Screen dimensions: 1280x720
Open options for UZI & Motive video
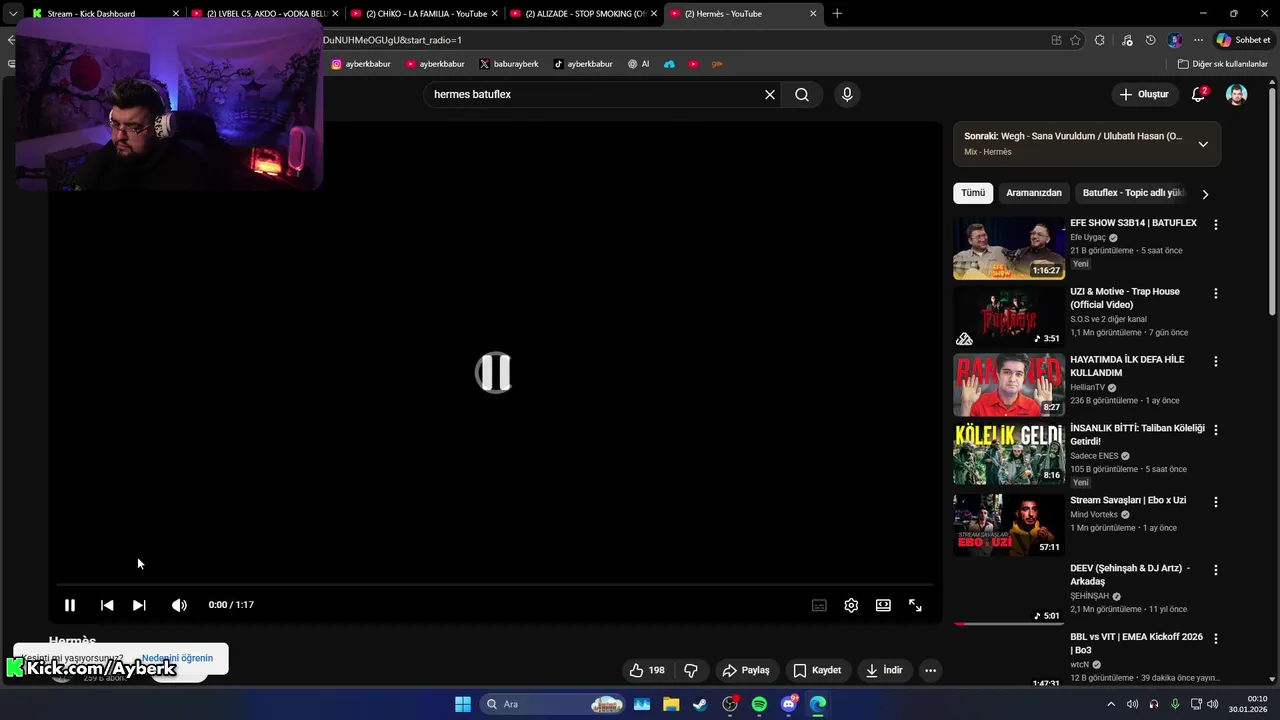(x=1216, y=294)
